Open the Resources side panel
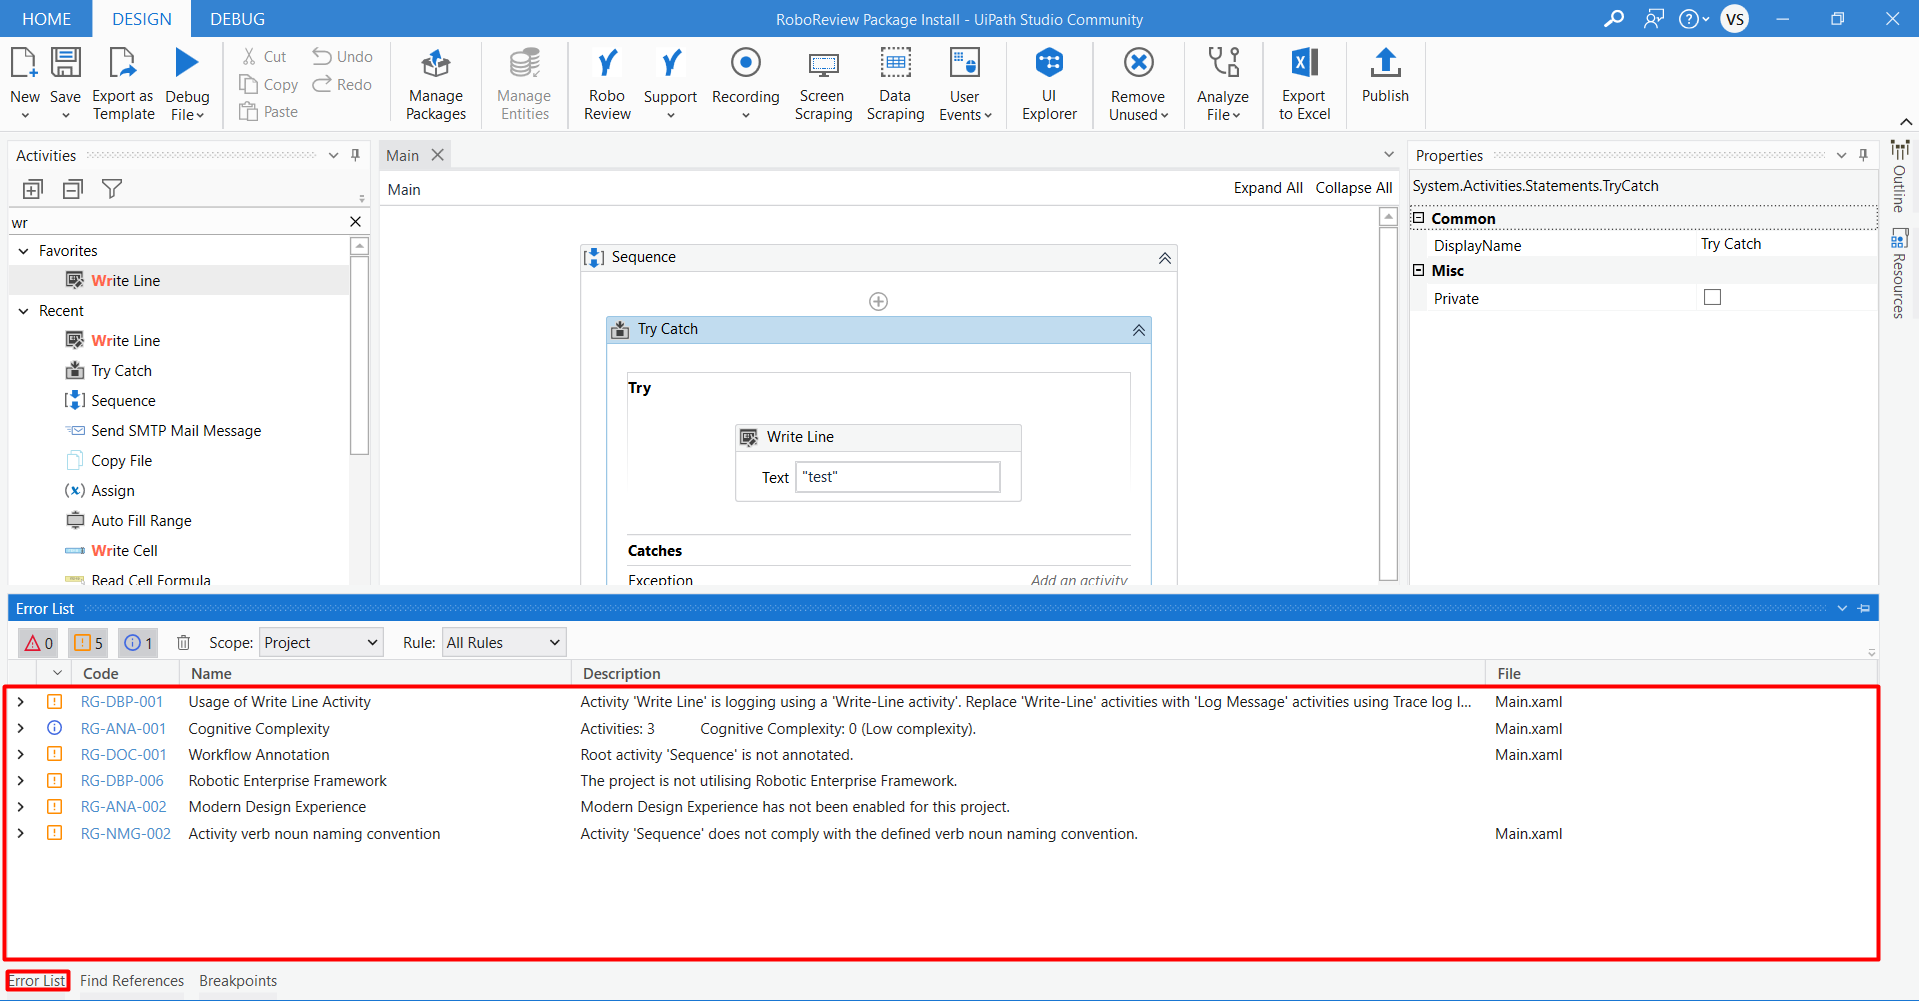The image size is (1919, 1001). [1899, 275]
